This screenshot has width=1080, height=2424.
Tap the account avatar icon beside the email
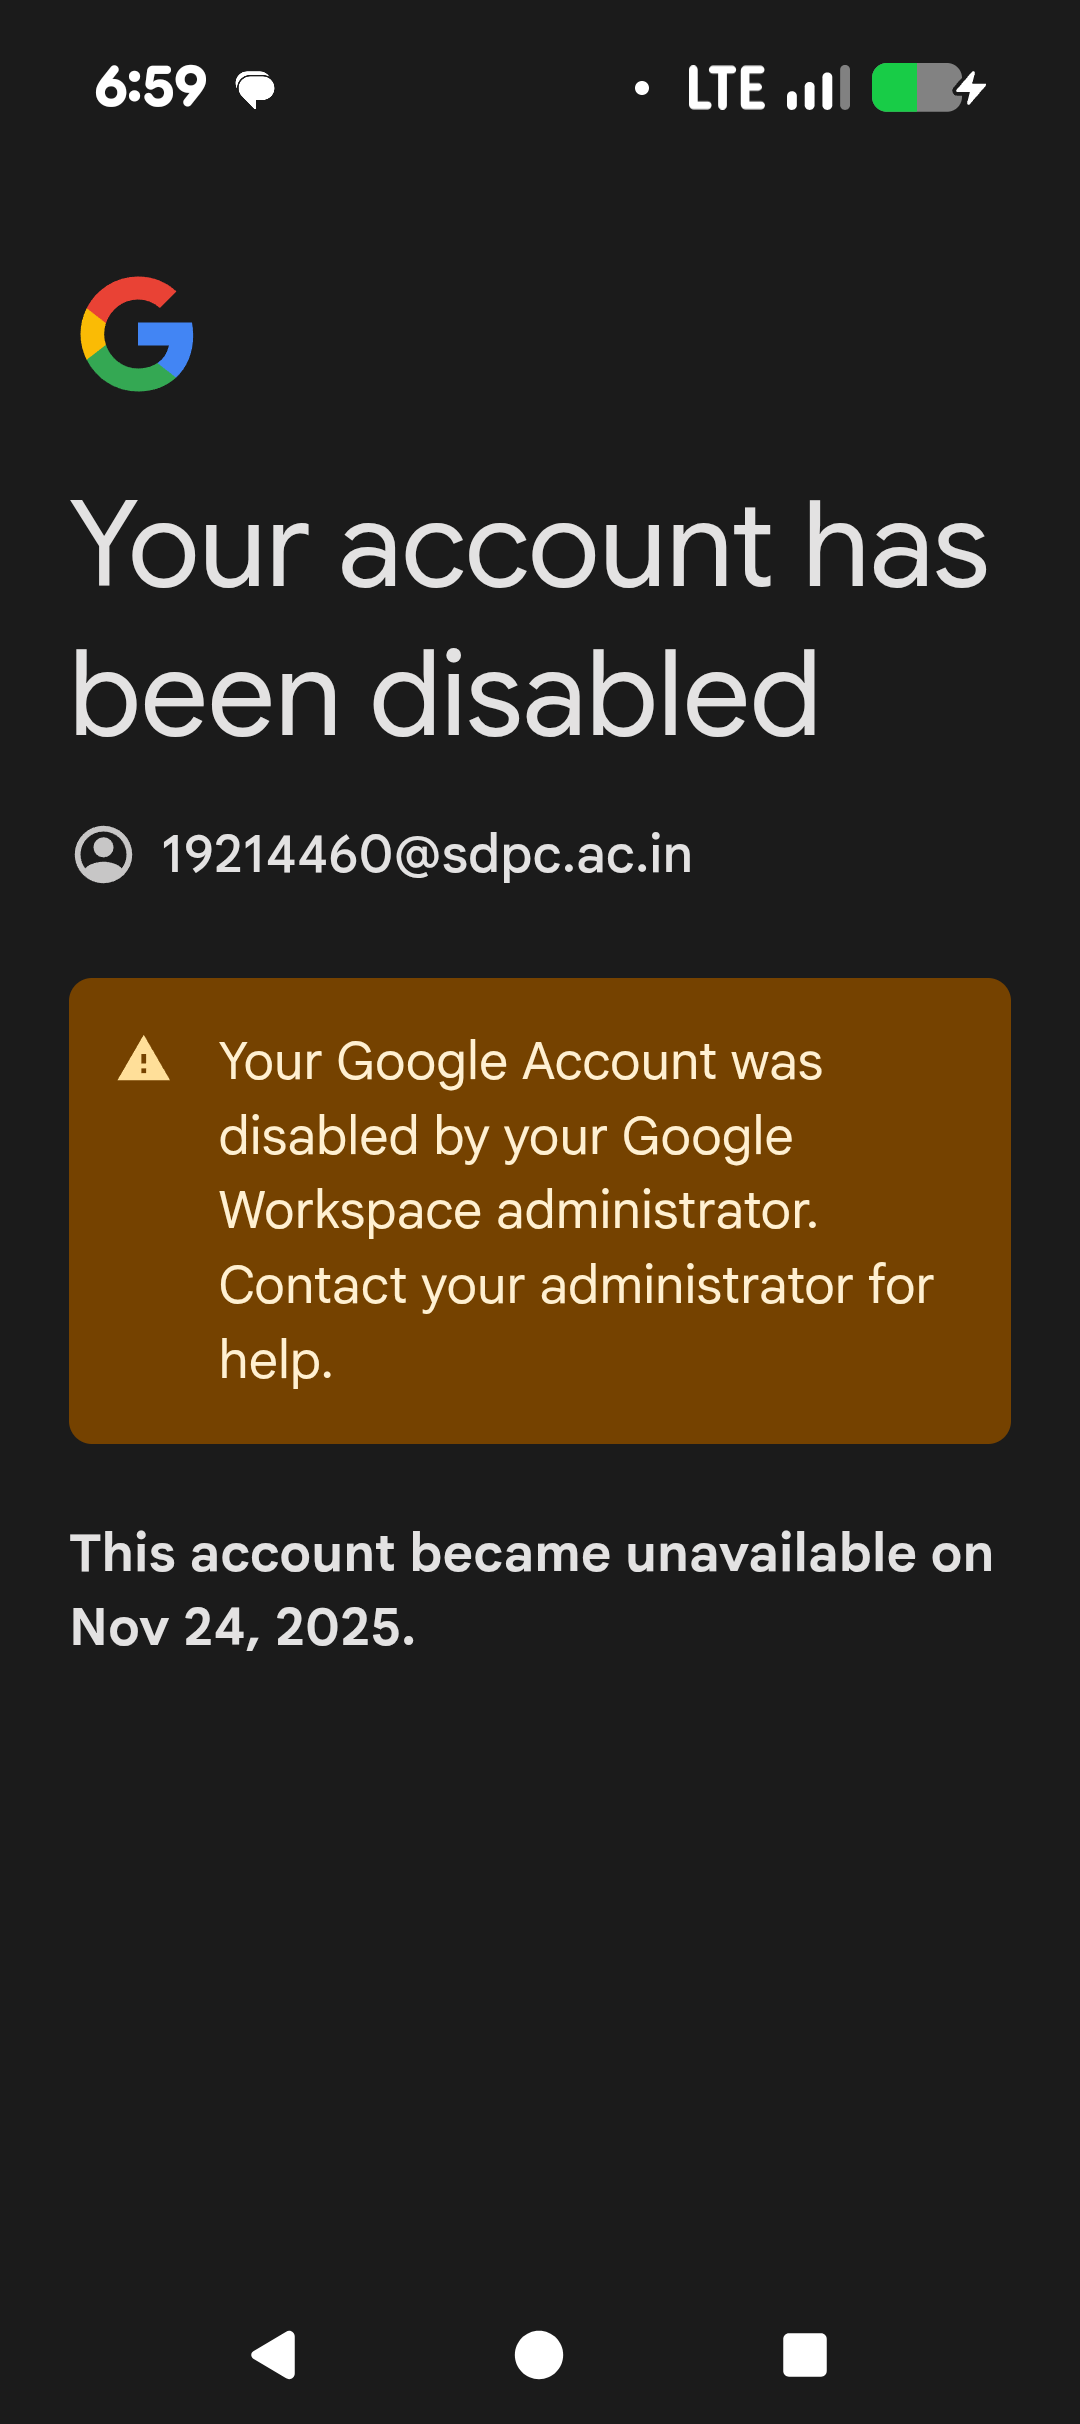(103, 855)
